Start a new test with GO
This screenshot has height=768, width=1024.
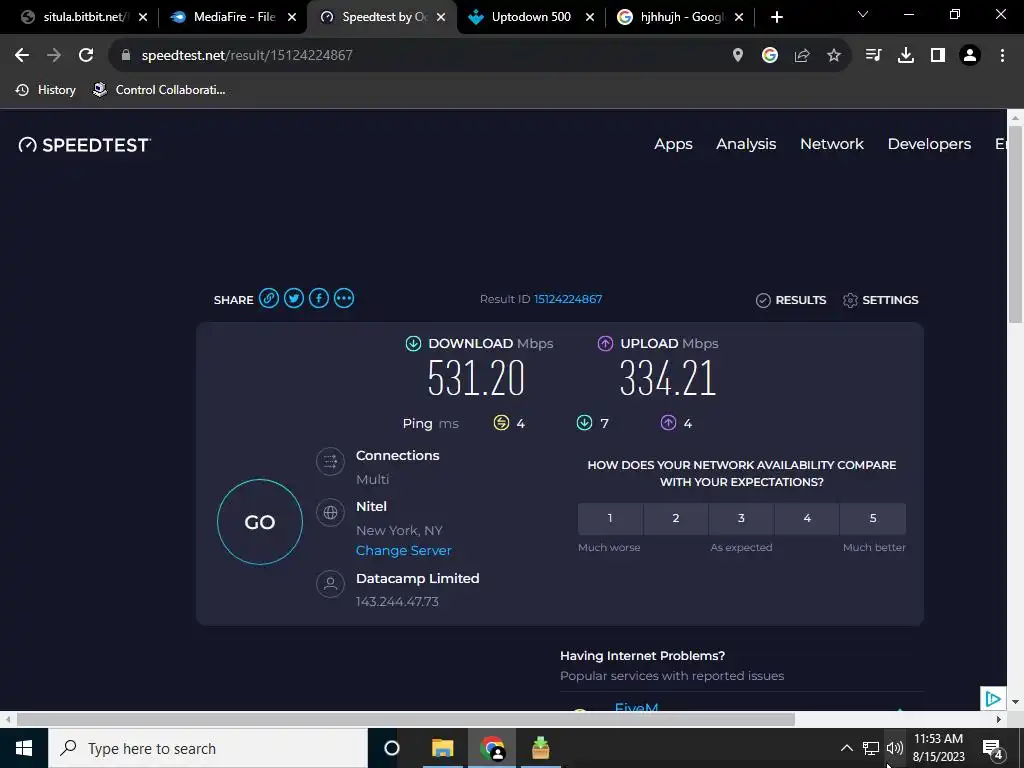click(260, 522)
